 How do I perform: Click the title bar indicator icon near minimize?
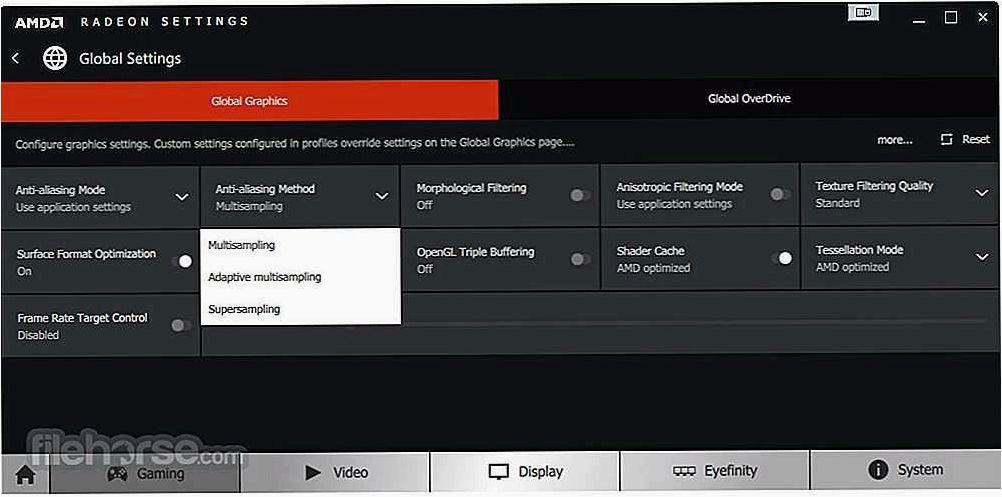(x=863, y=13)
